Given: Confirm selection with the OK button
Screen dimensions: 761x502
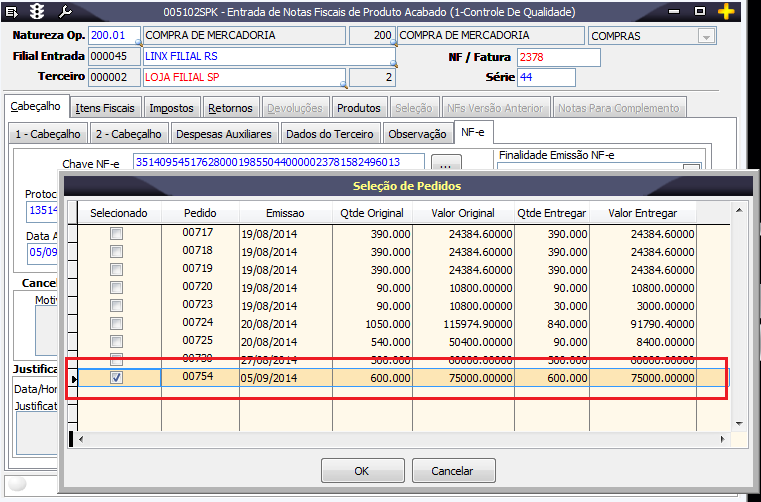Looking at the screenshot, I should 361,470.
